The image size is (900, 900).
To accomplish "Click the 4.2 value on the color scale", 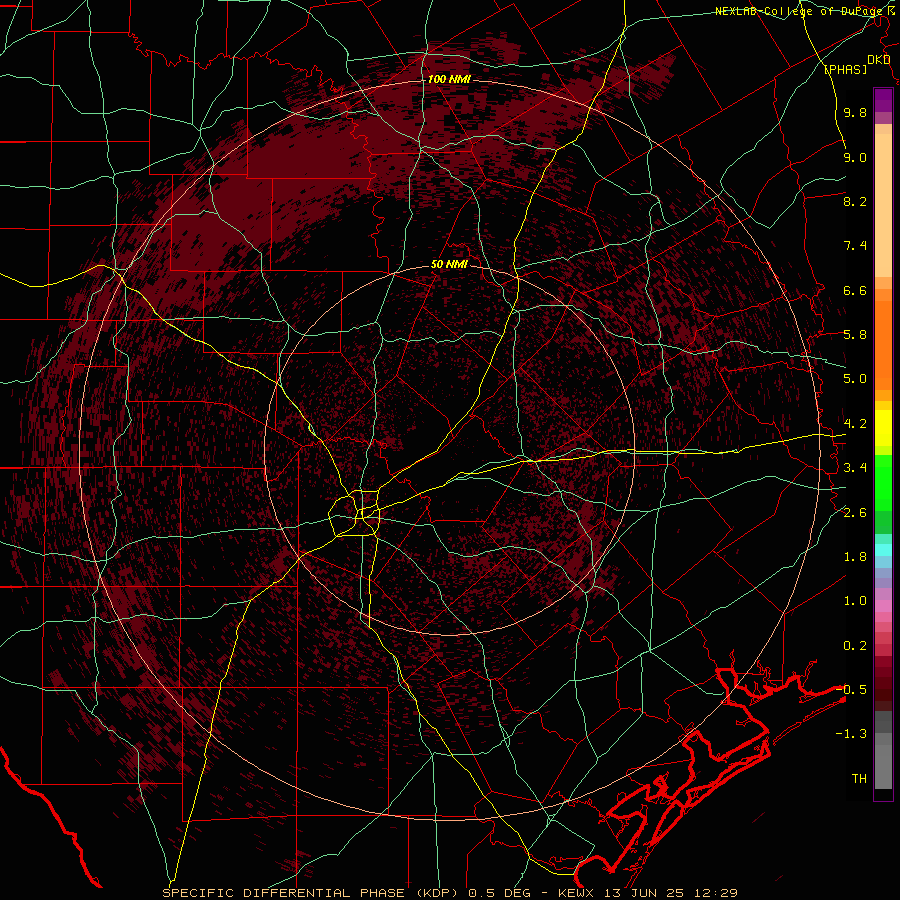I will click(855, 424).
